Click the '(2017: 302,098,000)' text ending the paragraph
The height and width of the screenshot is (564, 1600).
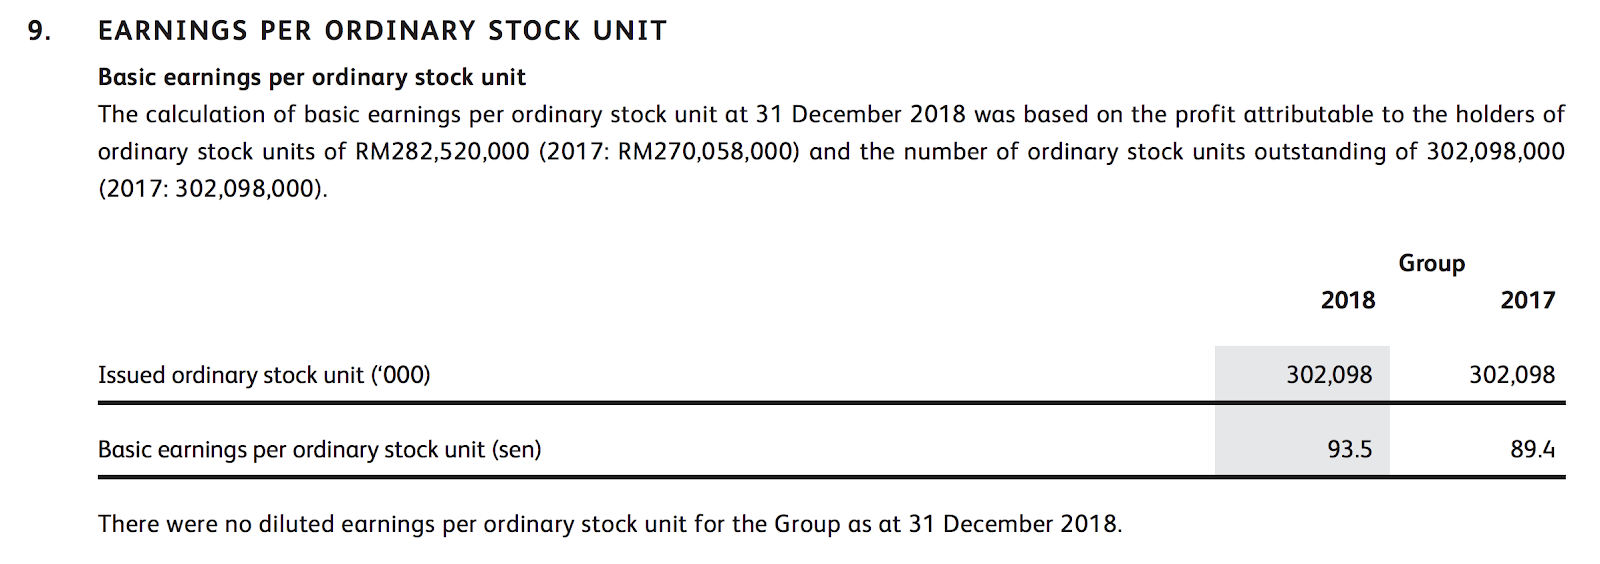(x=213, y=189)
